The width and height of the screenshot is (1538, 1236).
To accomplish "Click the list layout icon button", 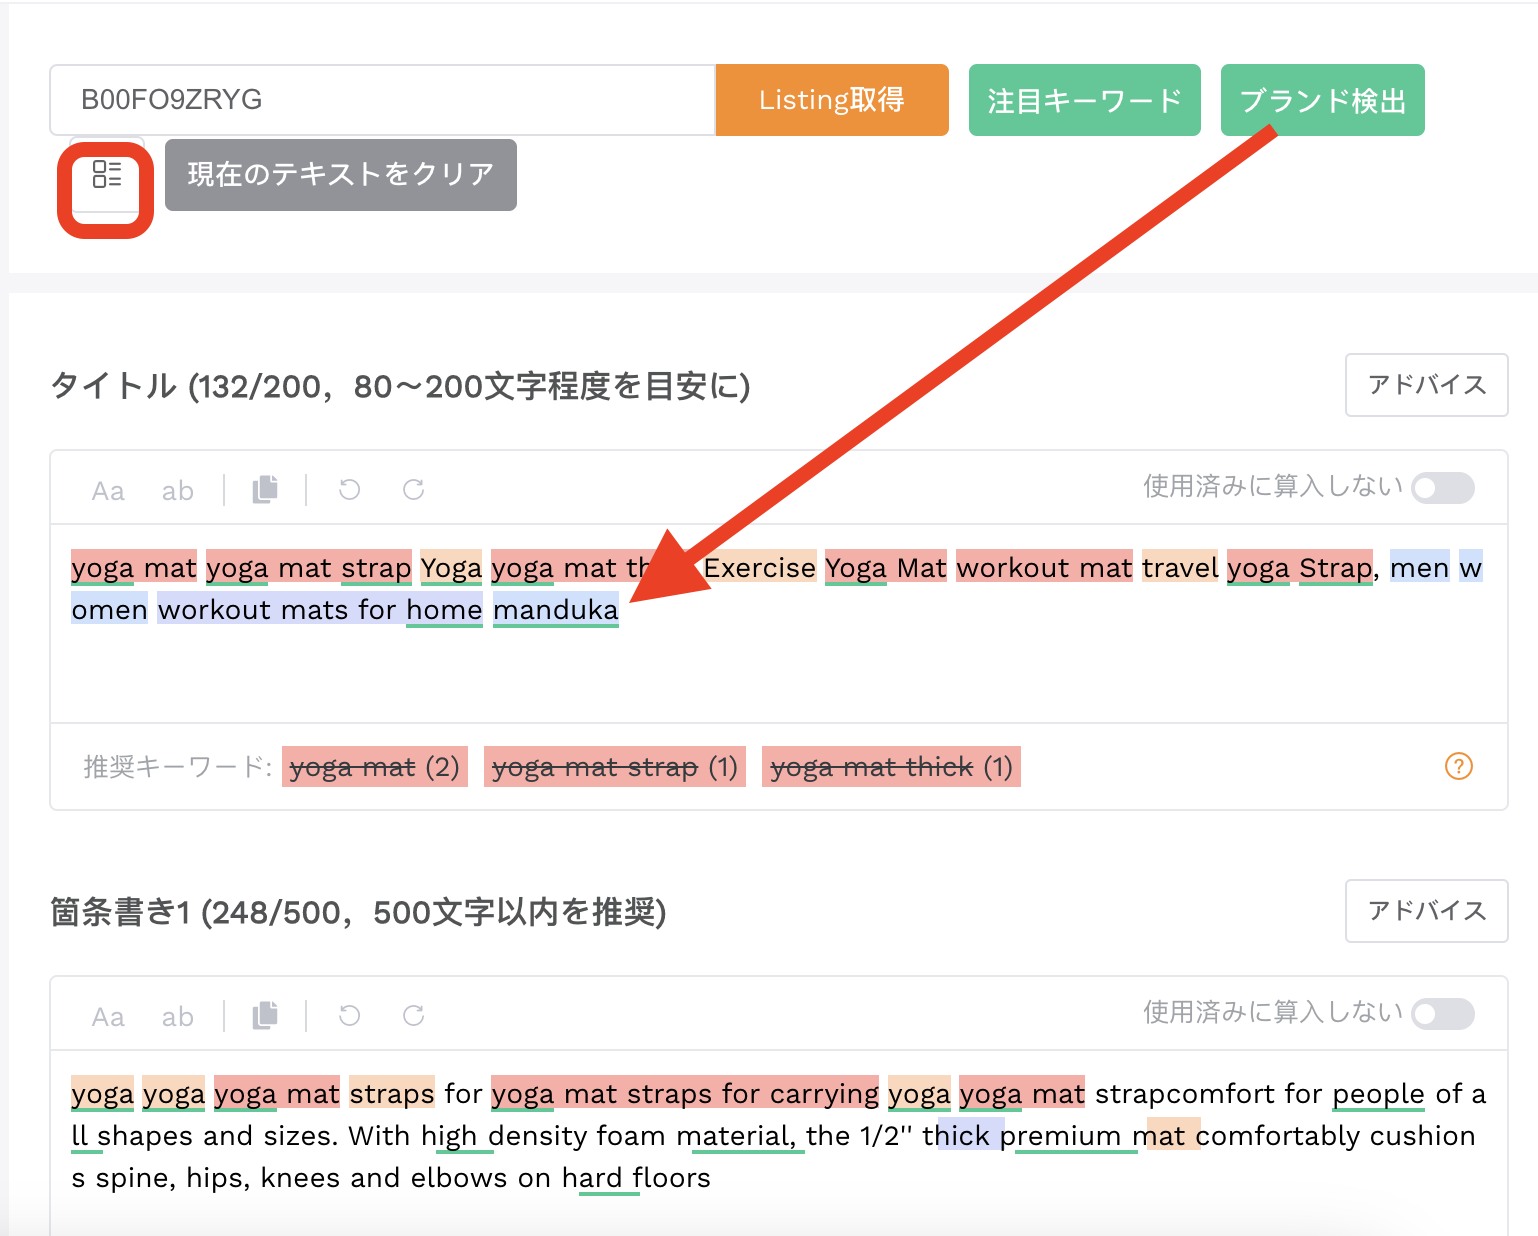I will [107, 174].
